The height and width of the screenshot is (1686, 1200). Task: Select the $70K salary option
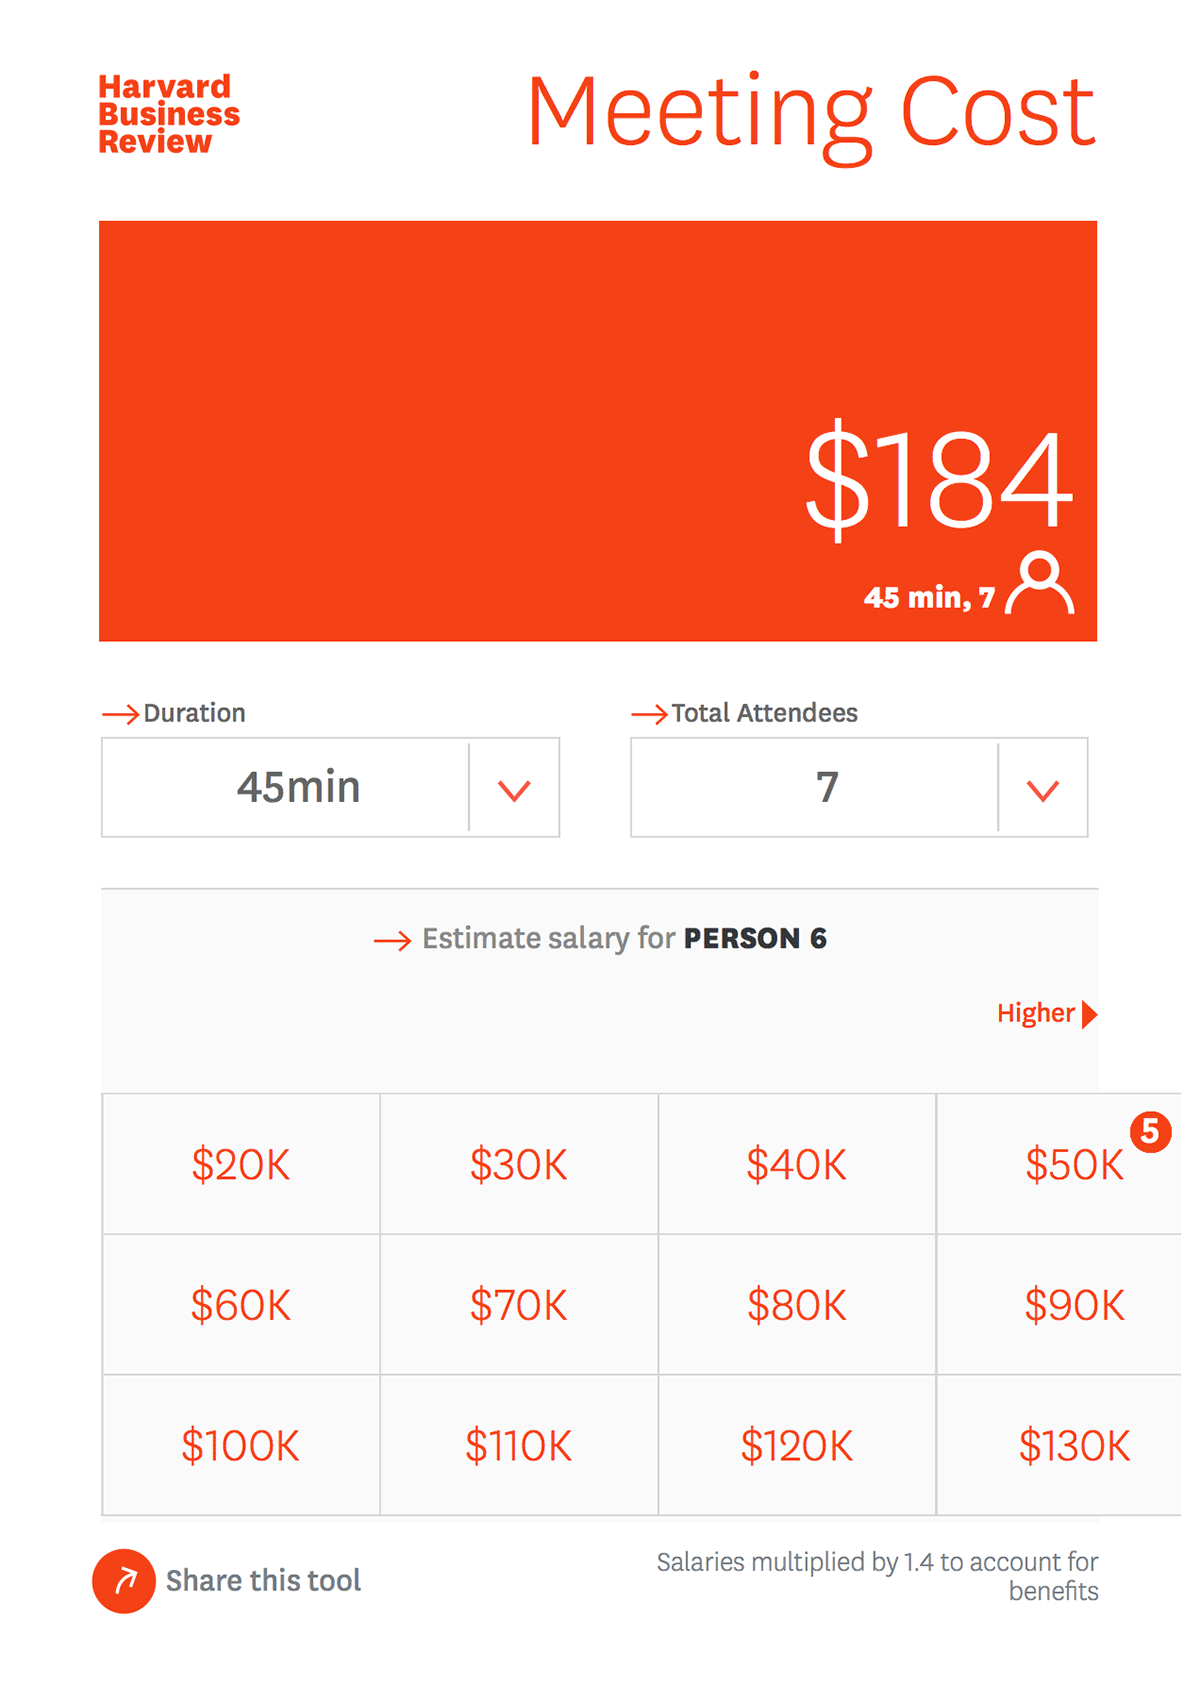[519, 1305]
